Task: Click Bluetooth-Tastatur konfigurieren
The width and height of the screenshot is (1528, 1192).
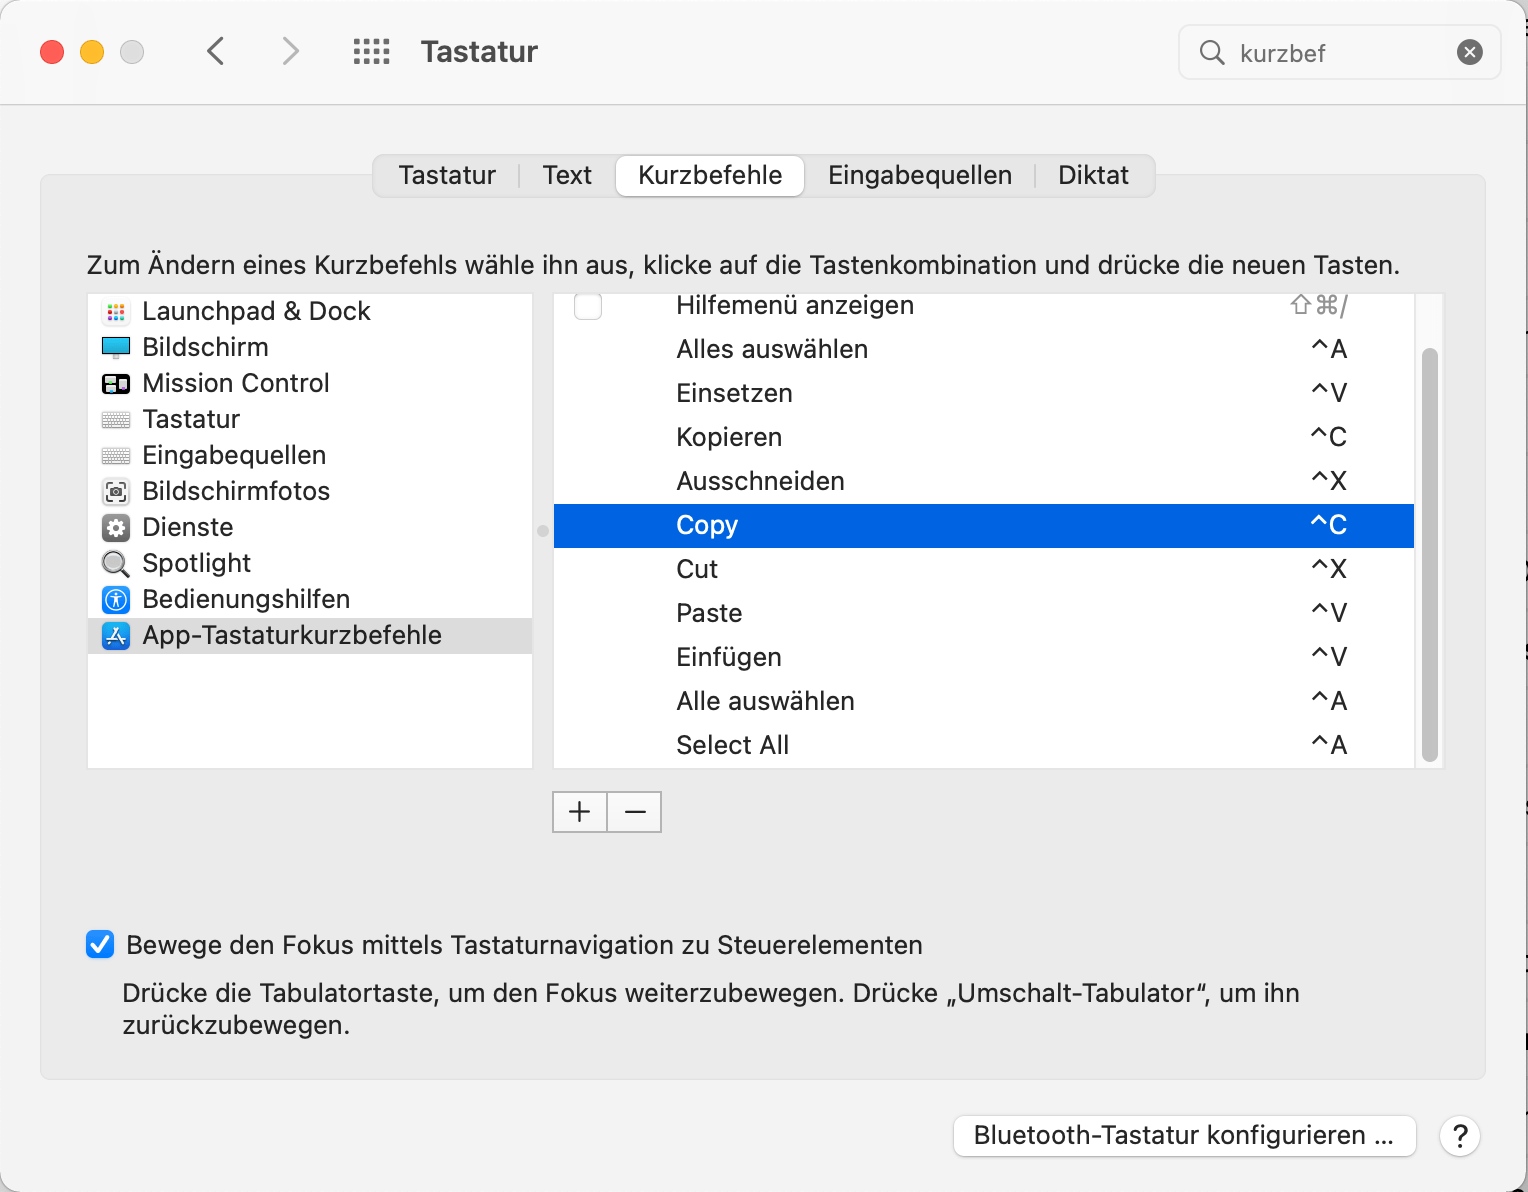Action: [1184, 1135]
